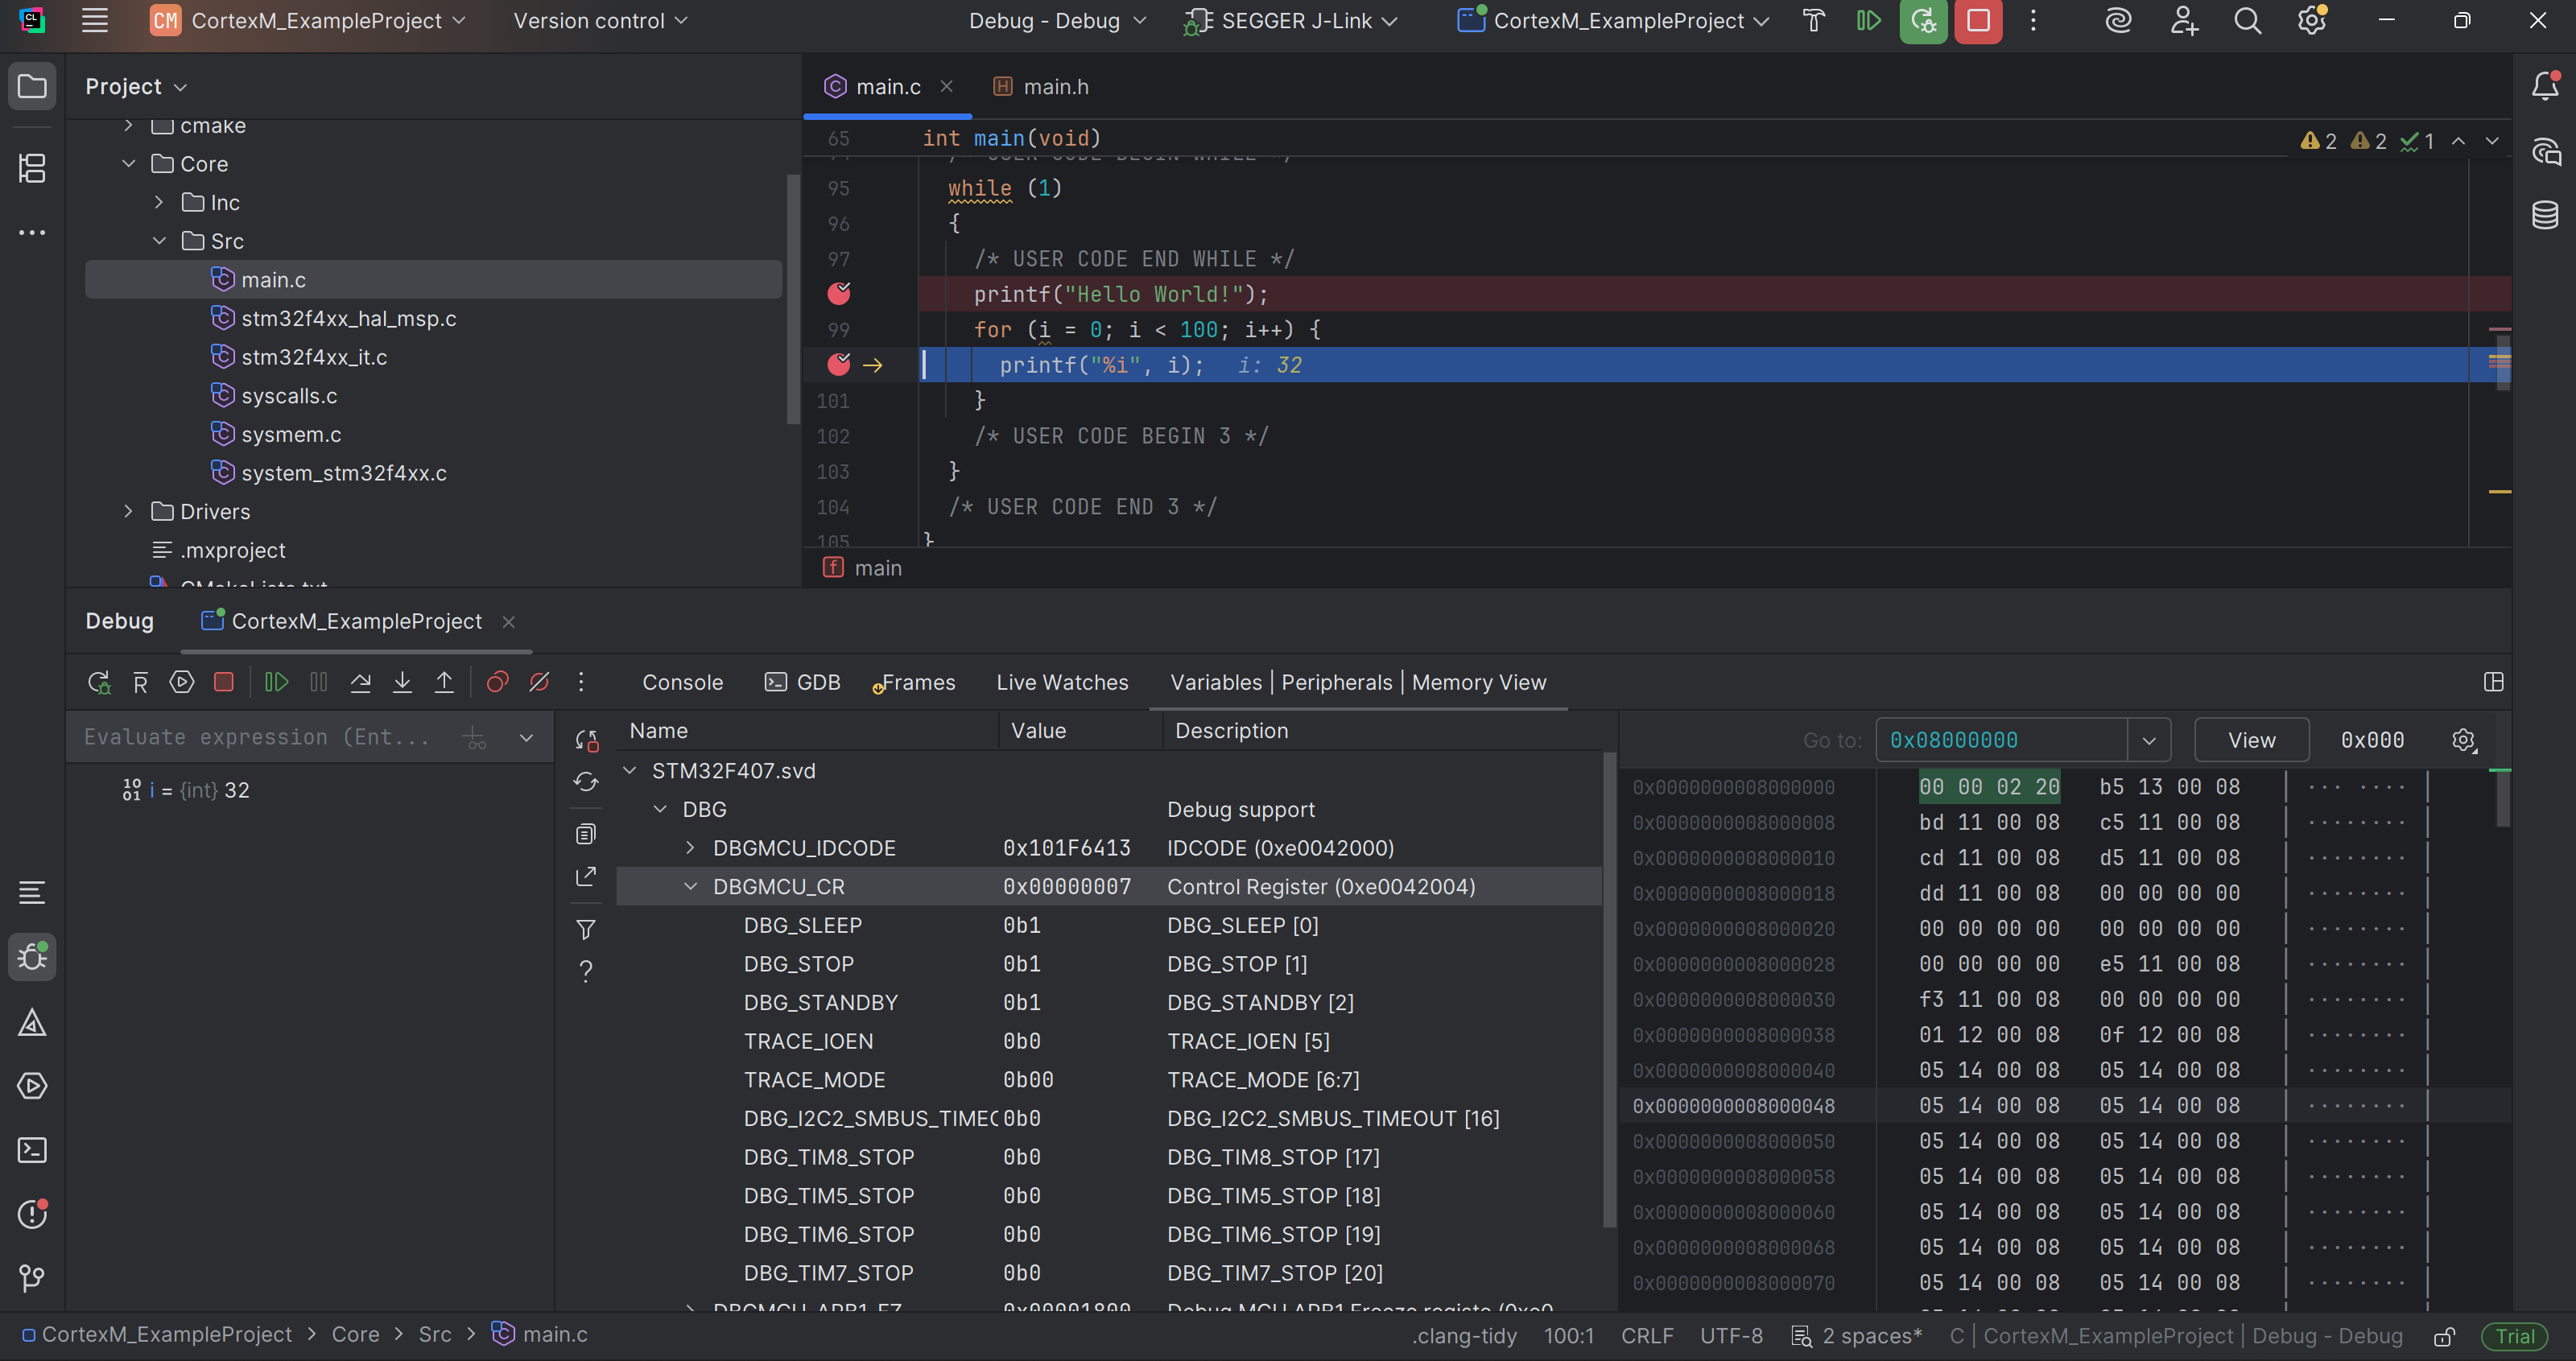Click the Step Into debug icon

pos(402,682)
